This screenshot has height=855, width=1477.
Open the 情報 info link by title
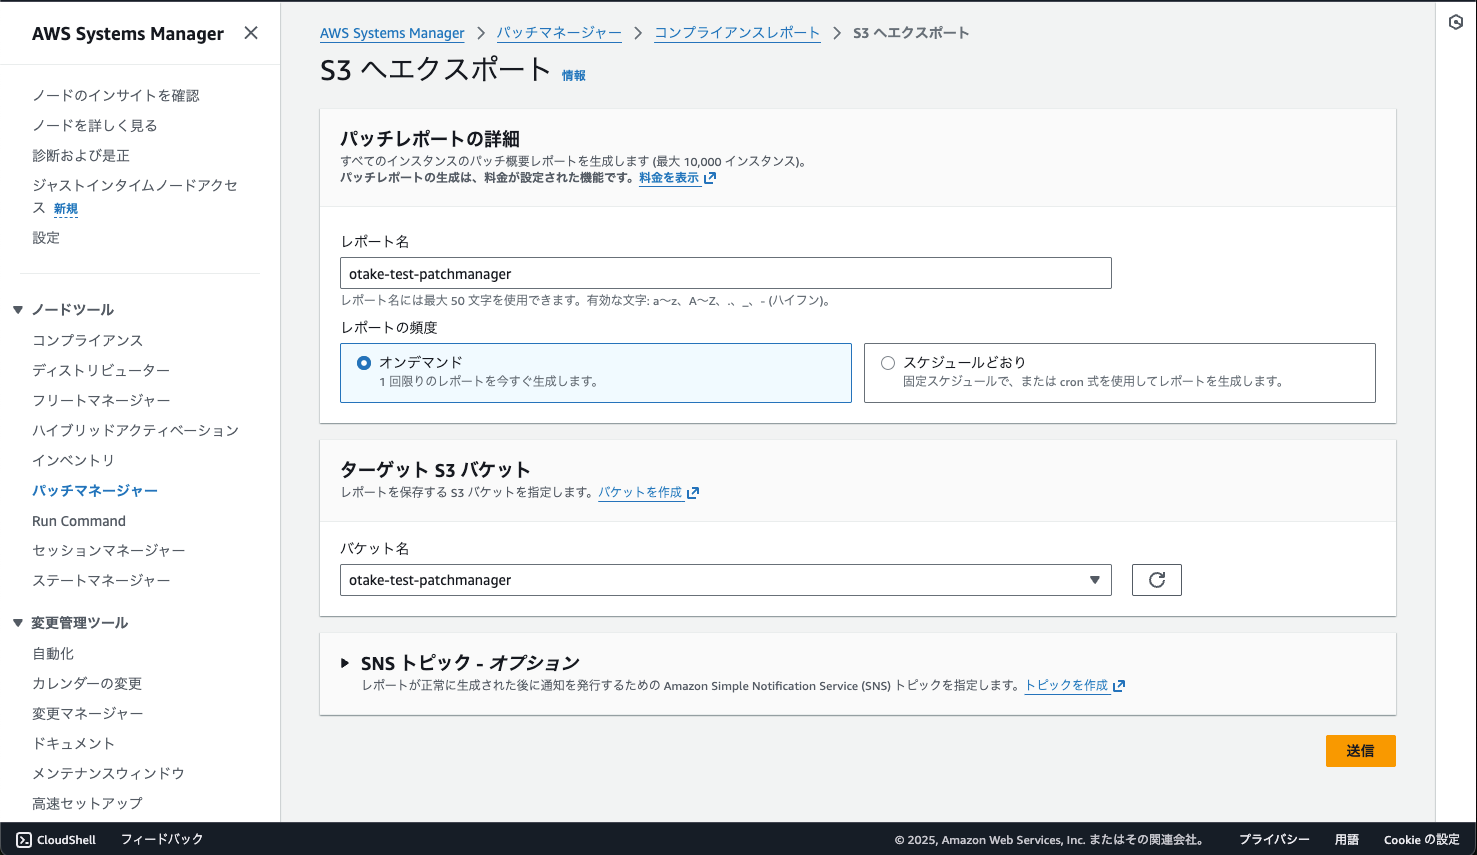[x=574, y=76]
